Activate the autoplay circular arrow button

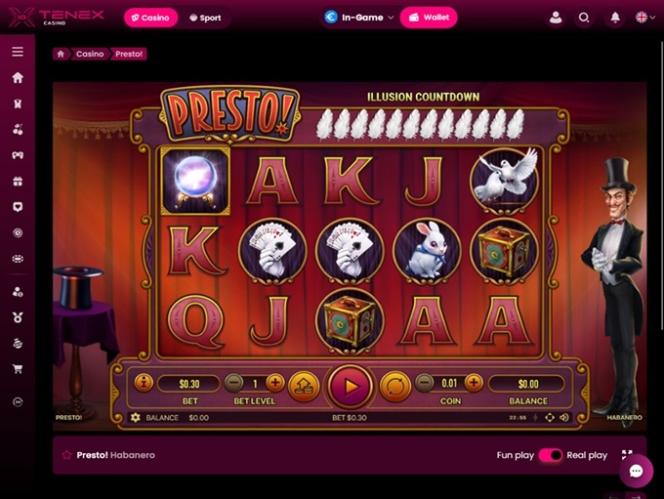tap(395, 386)
